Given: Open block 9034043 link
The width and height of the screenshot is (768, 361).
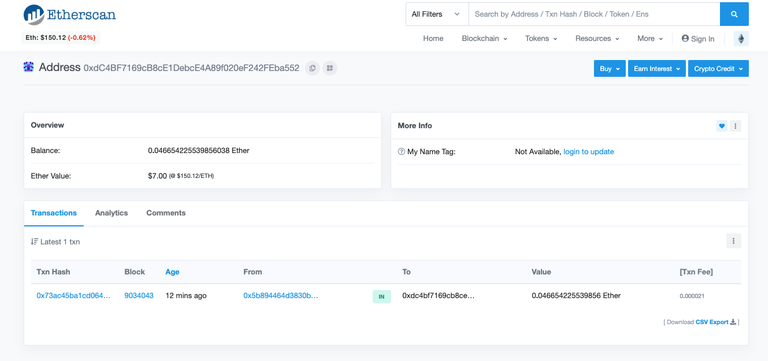Looking at the screenshot, I should [139, 296].
